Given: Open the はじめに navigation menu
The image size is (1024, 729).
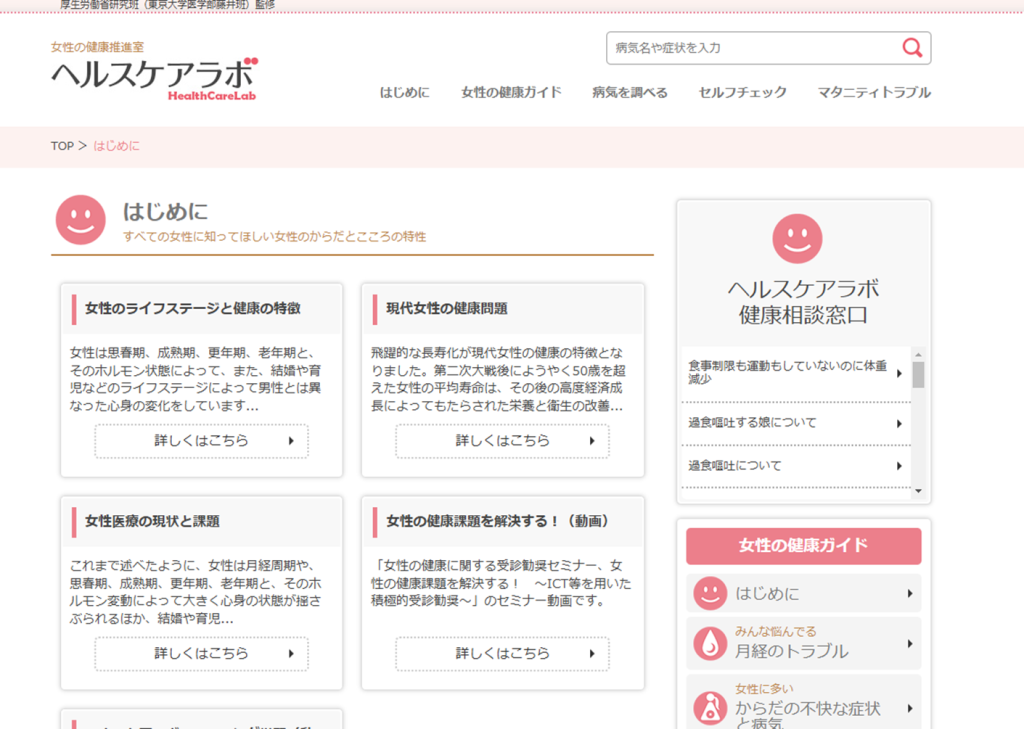Looking at the screenshot, I should [x=404, y=92].
